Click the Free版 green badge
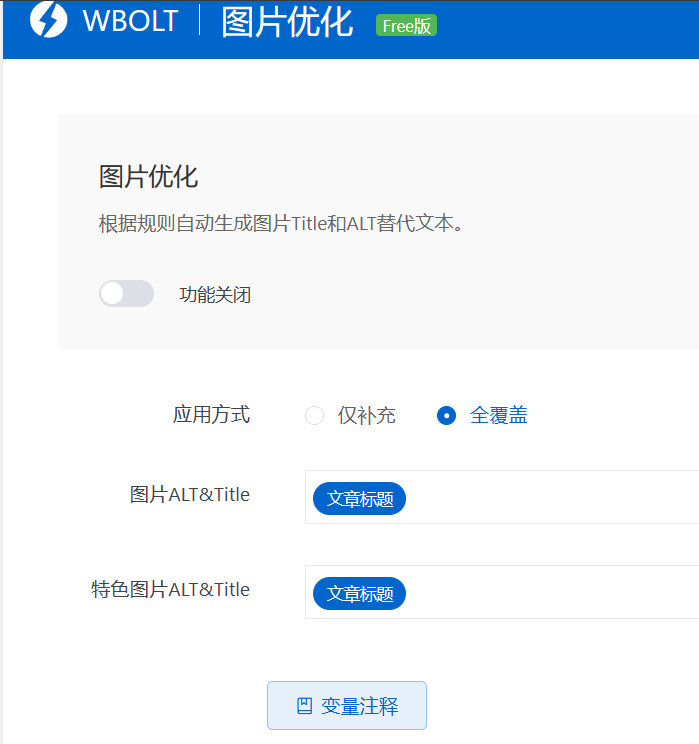 [406, 26]
